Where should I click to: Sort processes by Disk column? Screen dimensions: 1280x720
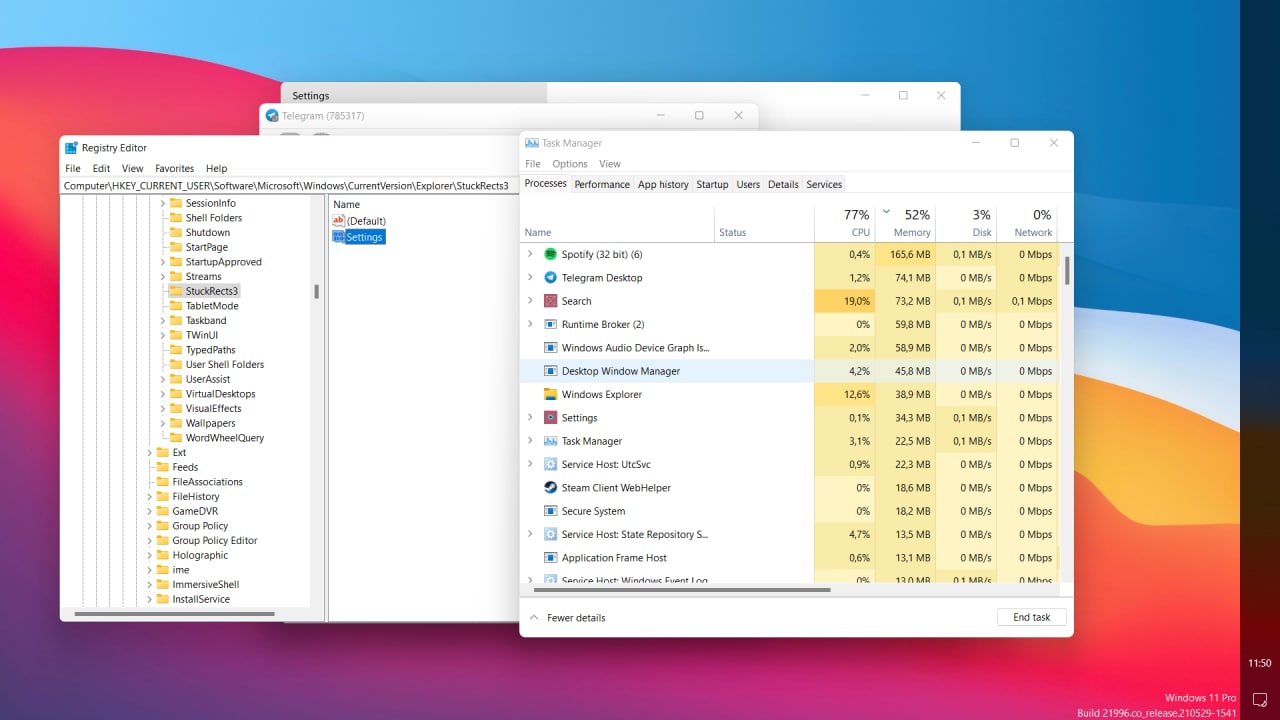[966, 223]
